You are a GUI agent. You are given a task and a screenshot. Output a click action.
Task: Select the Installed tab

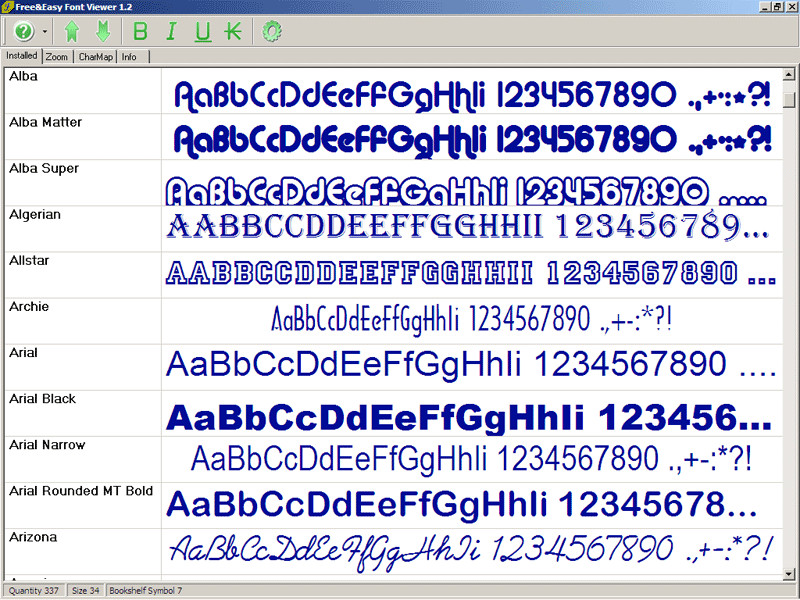(21, 56)
